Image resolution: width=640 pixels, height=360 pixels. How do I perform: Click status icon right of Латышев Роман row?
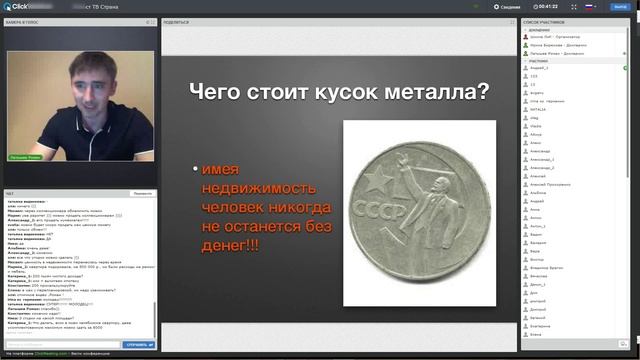(624, 53)
